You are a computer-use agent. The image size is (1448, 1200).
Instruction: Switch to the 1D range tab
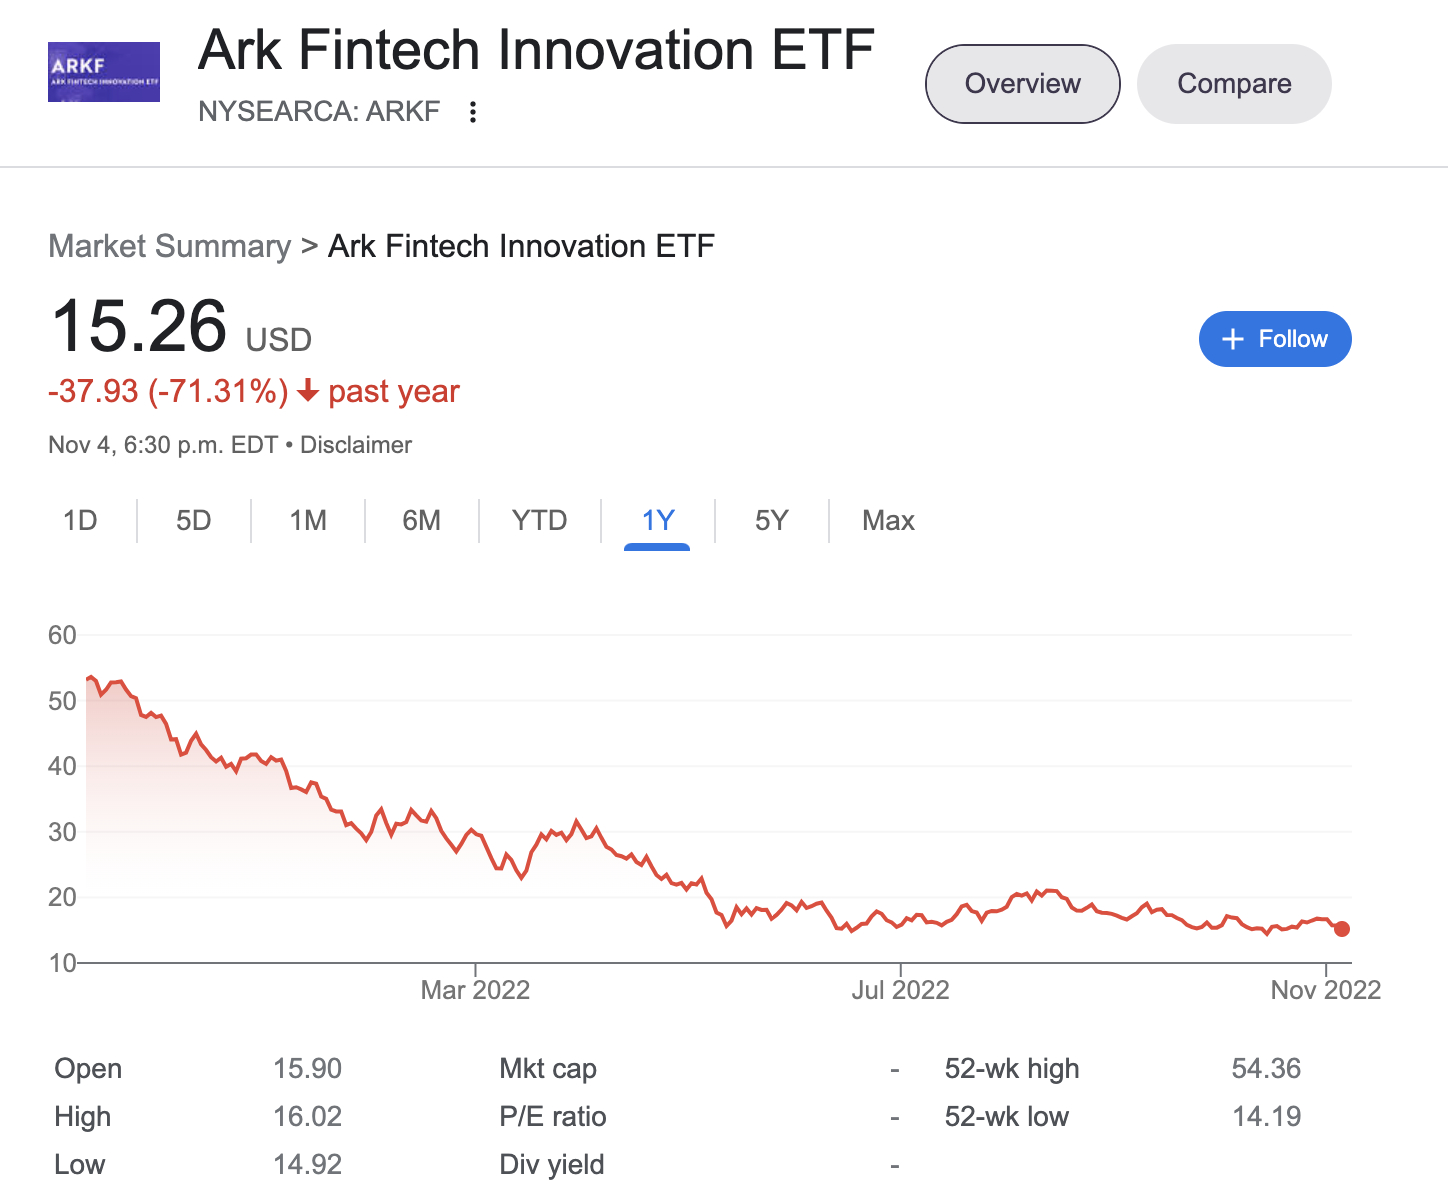(x=80, y=521)
